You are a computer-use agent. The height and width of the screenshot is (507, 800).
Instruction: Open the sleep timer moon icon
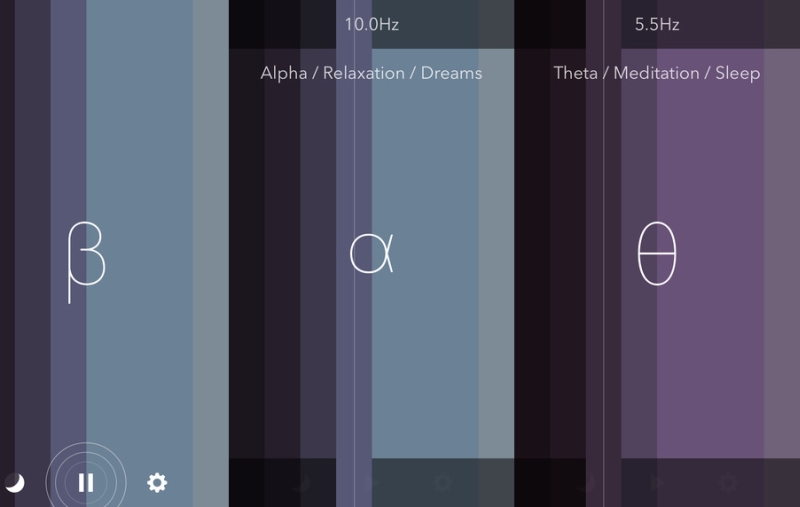[x=15, y=483]
